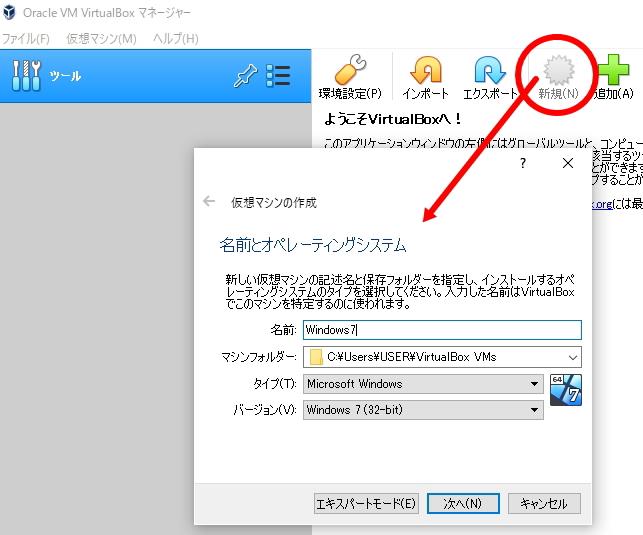Click the Name (名前) input field

[442, 330]
